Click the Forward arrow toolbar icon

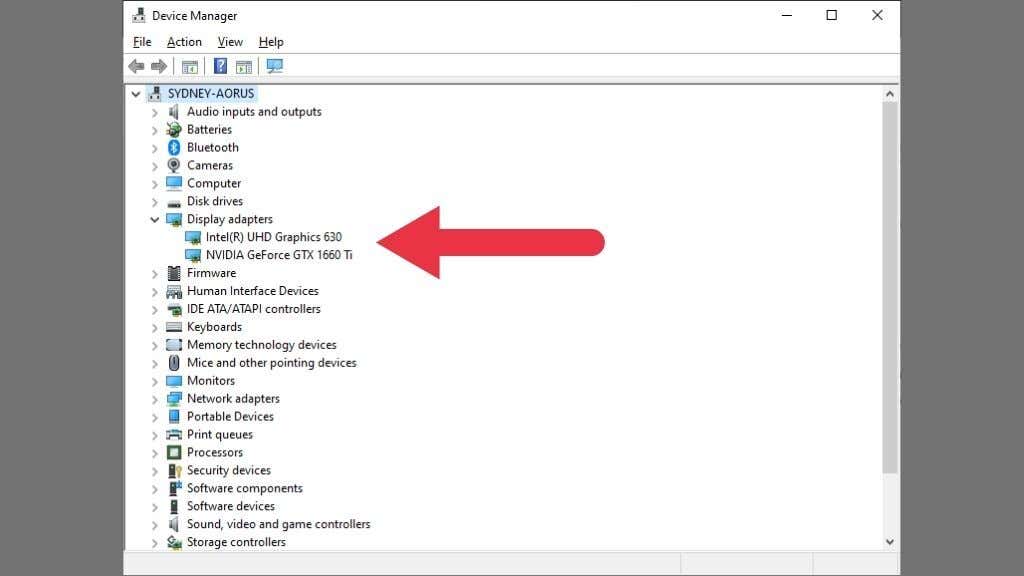159,66
